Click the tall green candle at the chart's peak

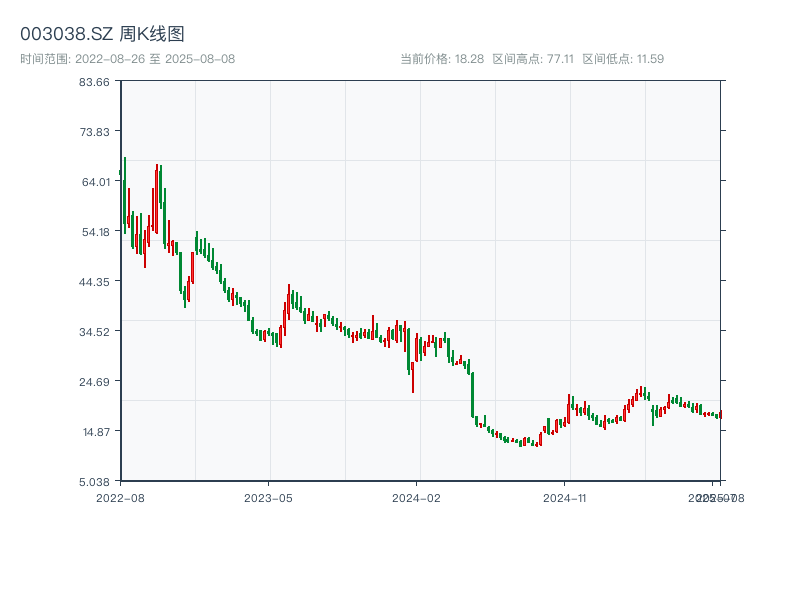(x=125, y=190)
